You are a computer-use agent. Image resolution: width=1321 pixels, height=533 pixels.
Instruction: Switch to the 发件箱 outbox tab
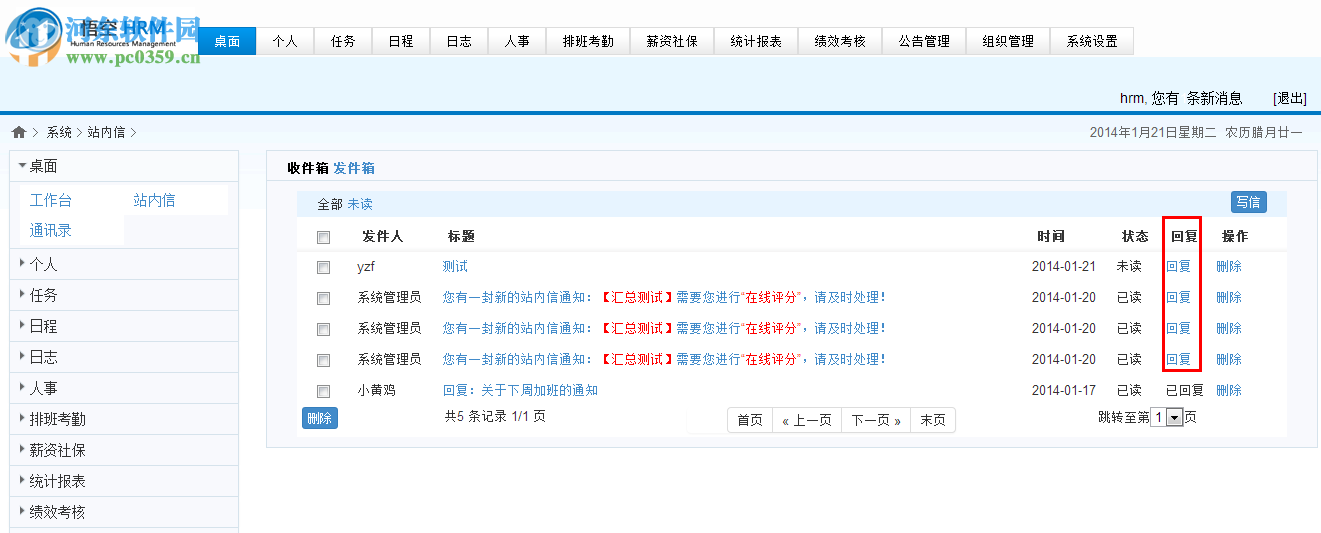tap(354, 168)
